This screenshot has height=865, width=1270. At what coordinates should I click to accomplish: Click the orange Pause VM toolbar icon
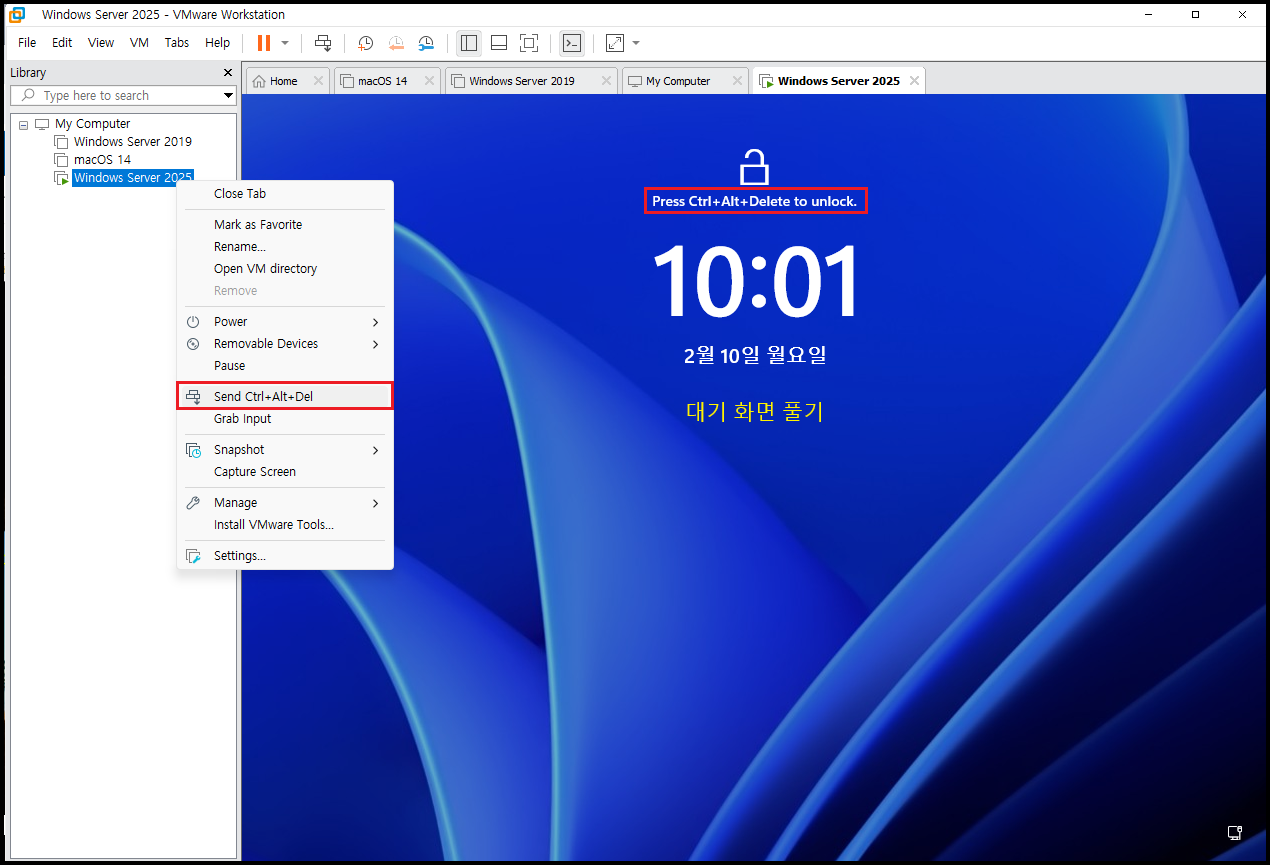pos(264,43)
